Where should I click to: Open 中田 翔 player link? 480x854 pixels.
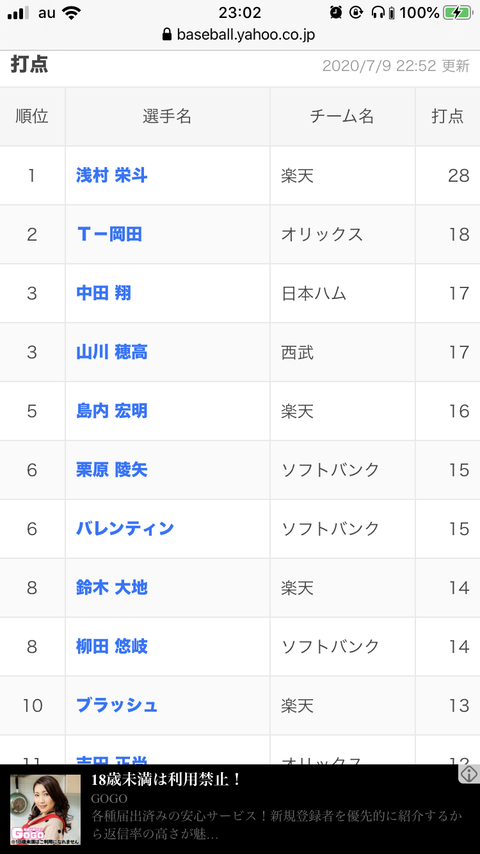[104, 293]
